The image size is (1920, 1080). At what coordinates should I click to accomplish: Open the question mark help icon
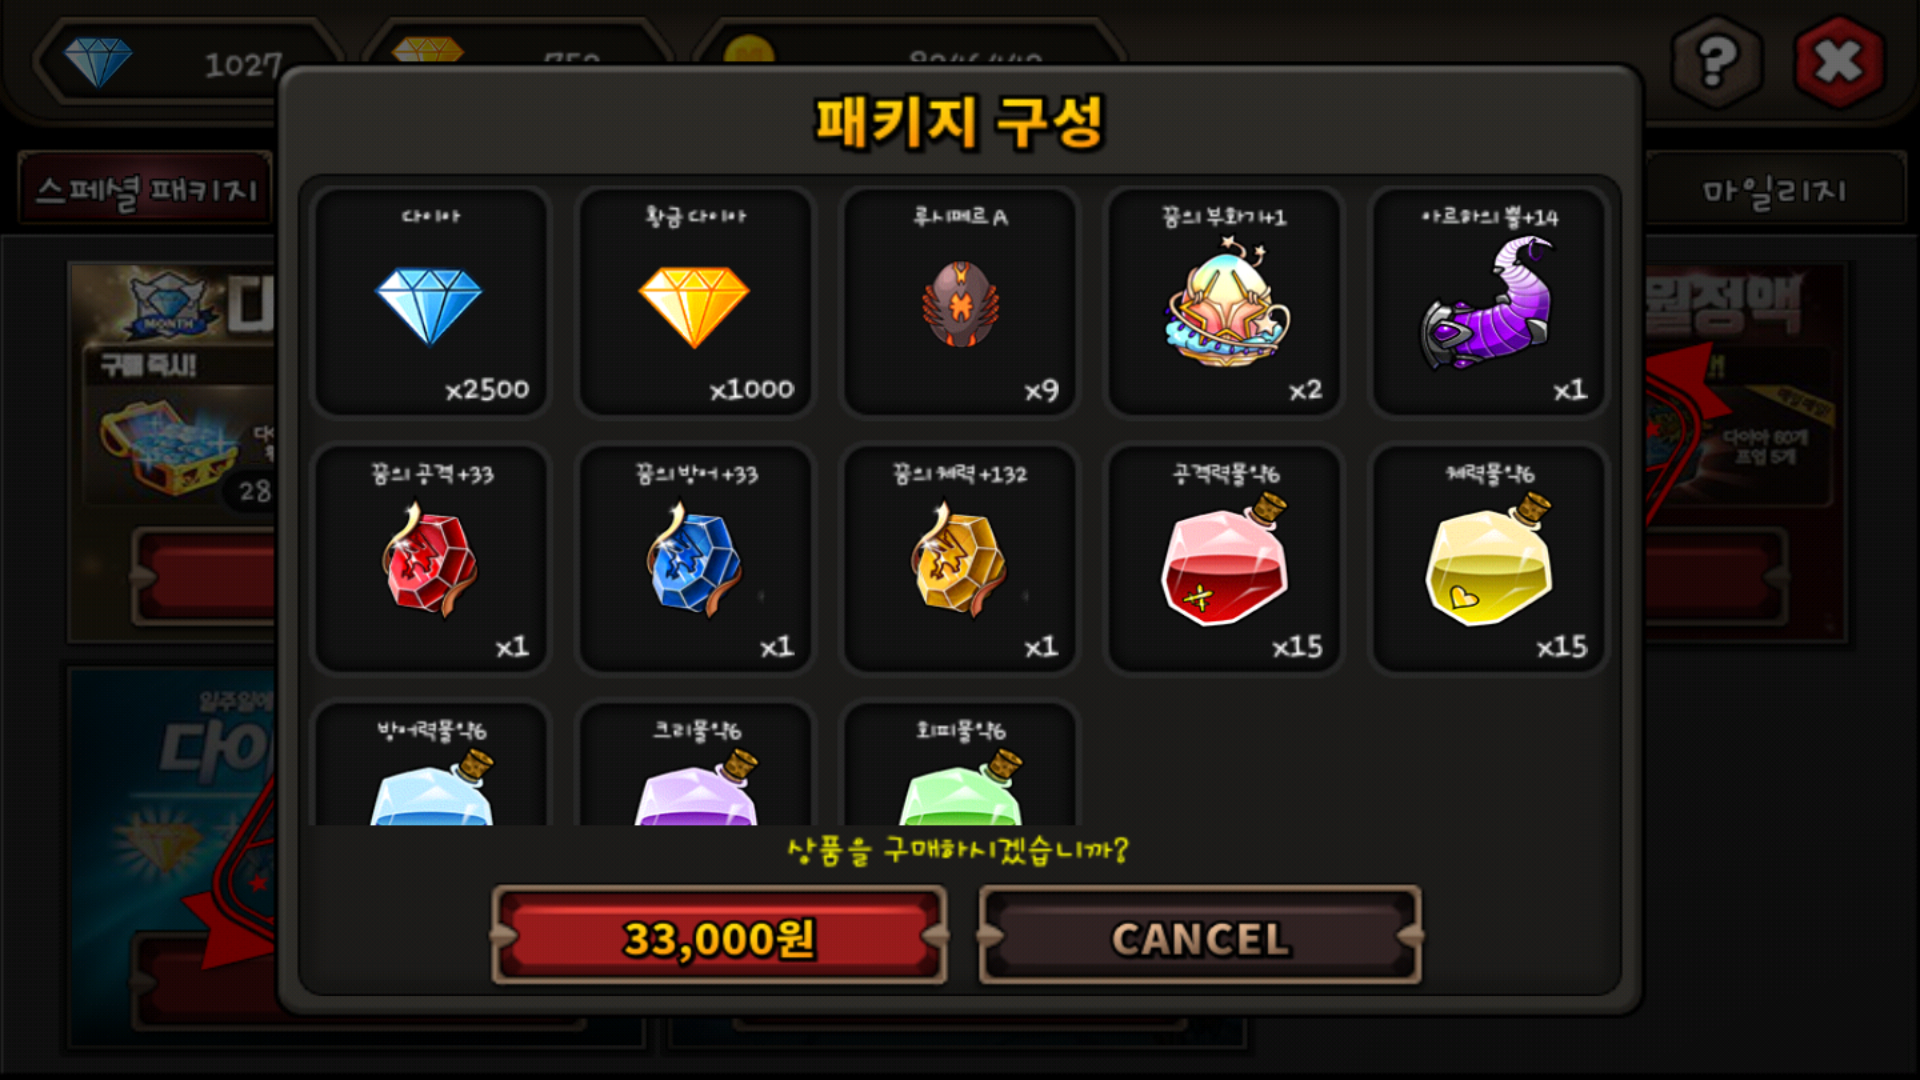[1717, 62]
